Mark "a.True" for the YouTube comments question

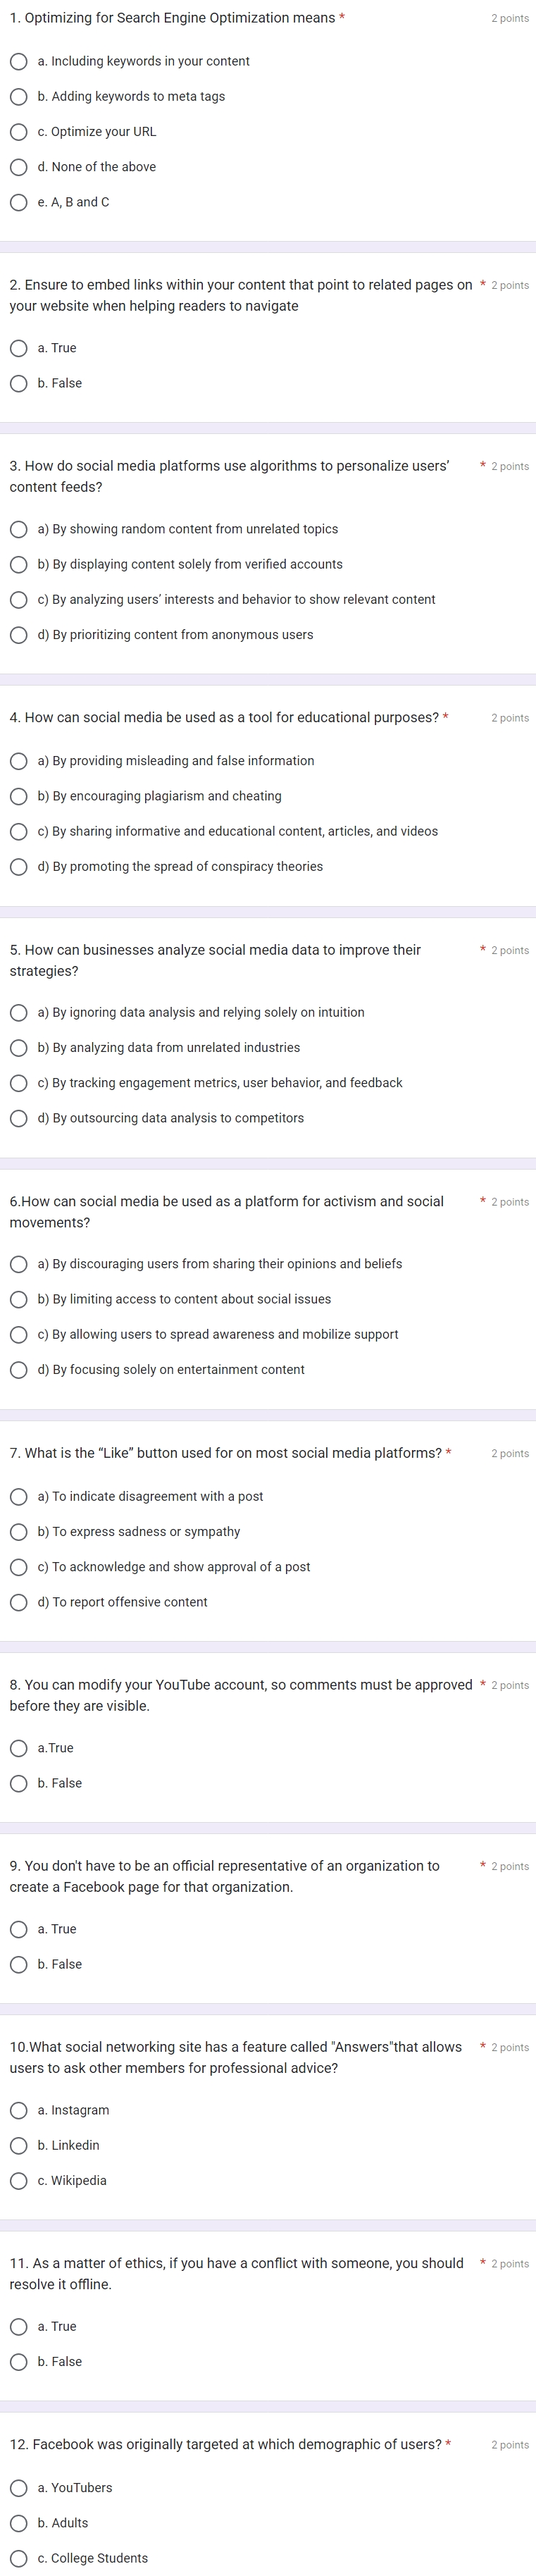point(18,1747)
